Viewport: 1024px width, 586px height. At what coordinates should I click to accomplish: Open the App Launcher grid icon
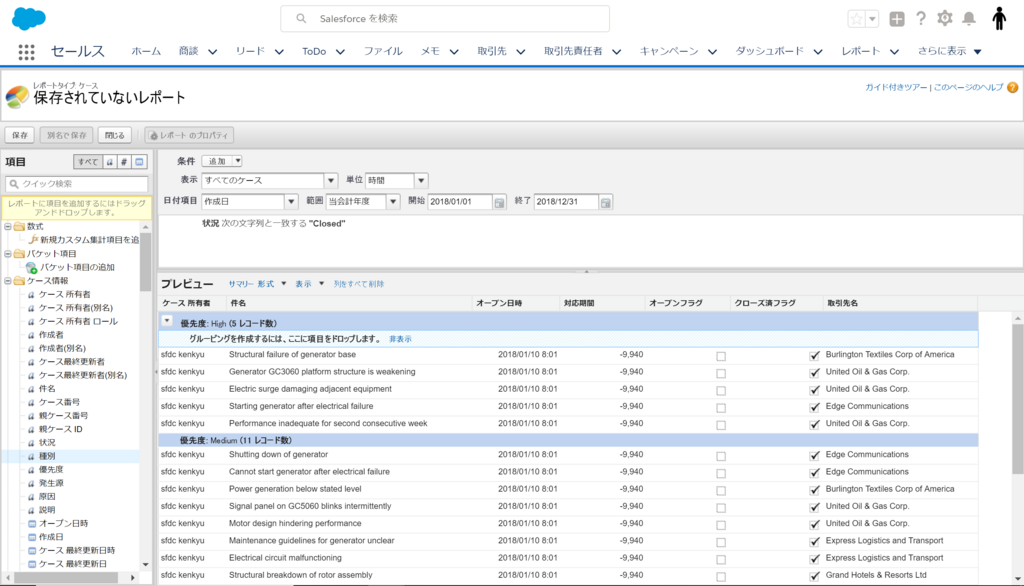click(x=26, y=52)
